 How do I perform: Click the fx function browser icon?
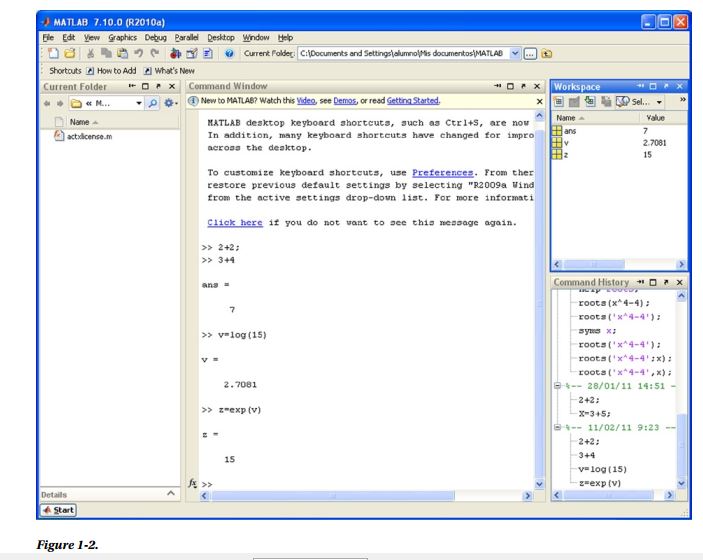(192, 483)
